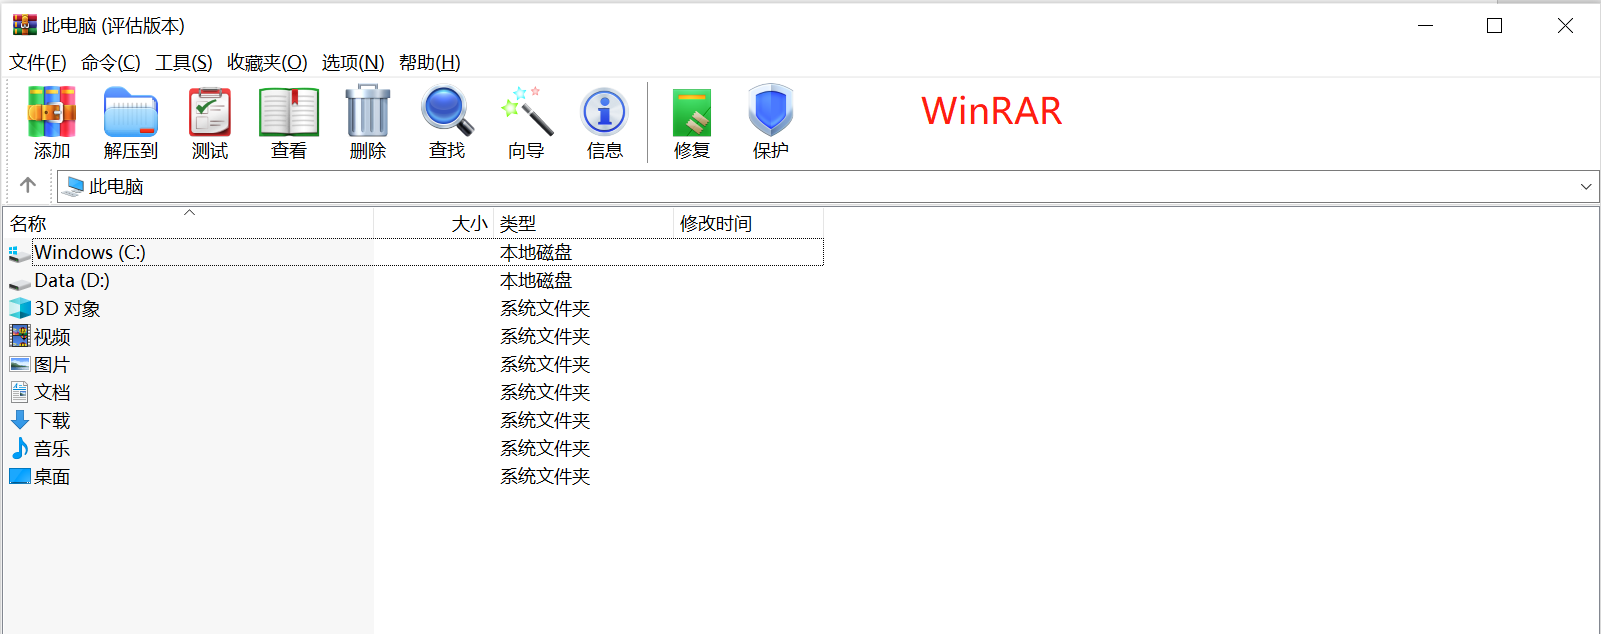This screenshot has height=634, width=1601.
Task: Click the 桌面 desktop icon
Action: 20,476
